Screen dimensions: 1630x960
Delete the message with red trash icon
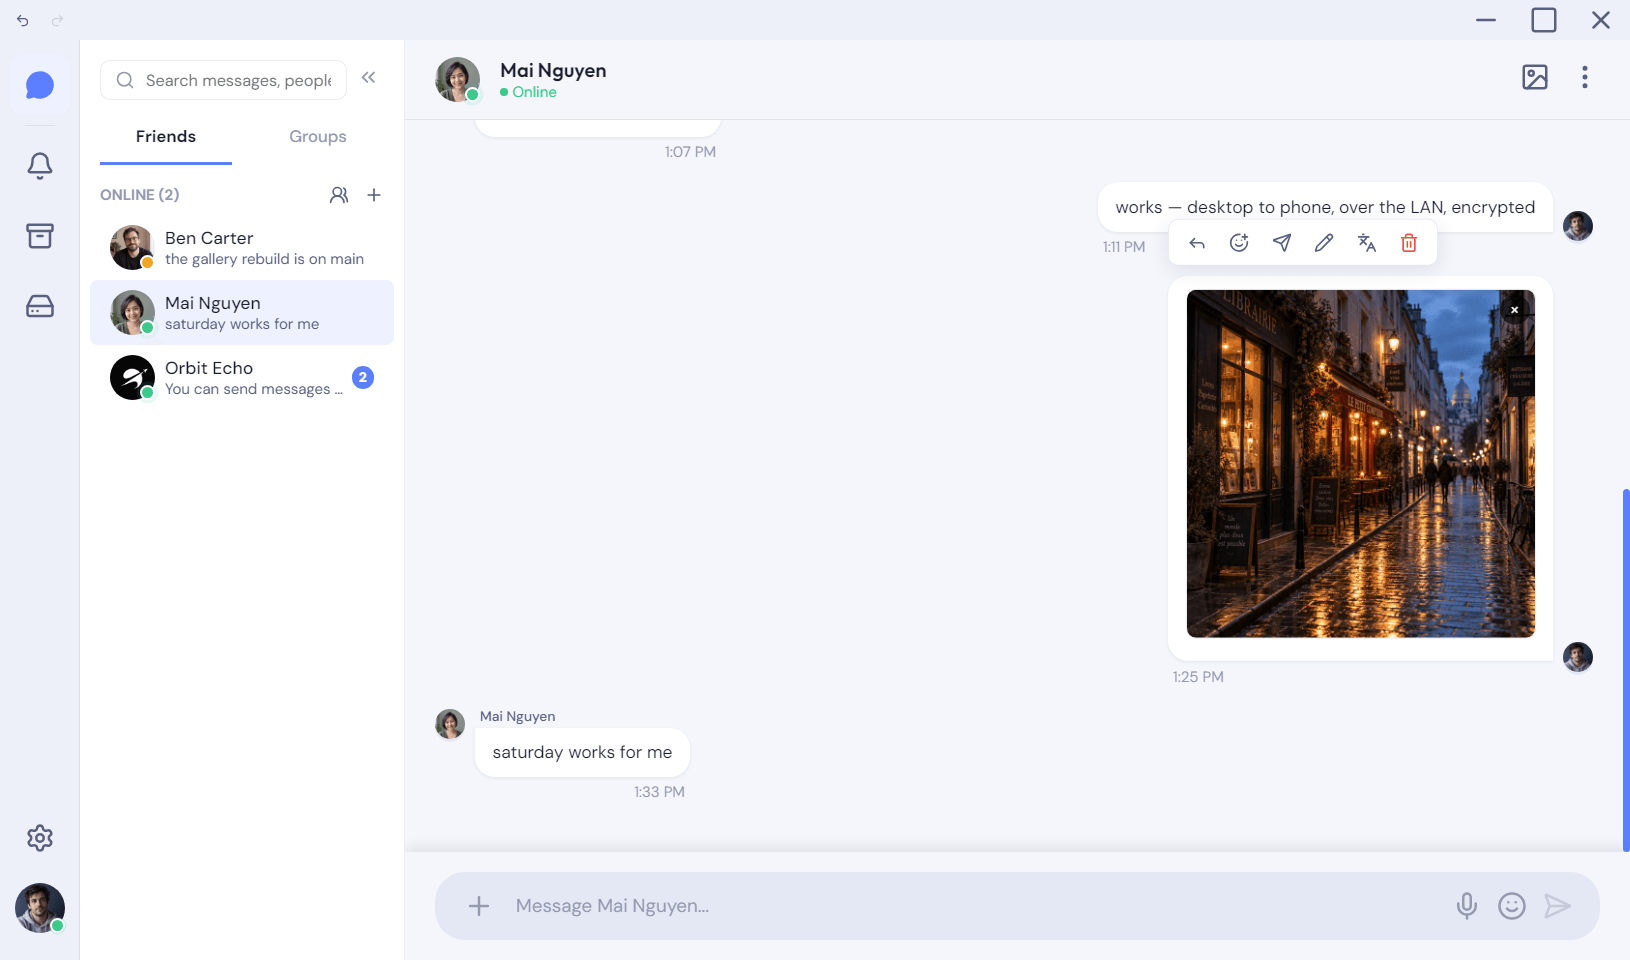click(1409, 243)
